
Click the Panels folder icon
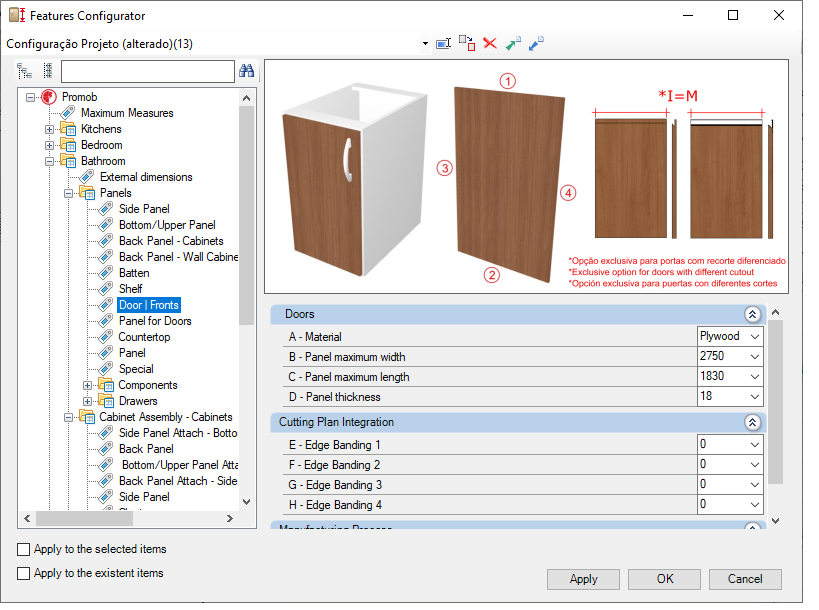click(x=87, y=193)
